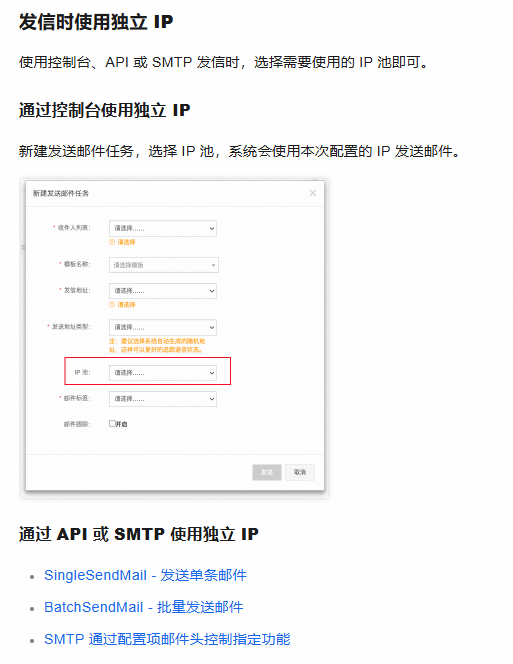Close the 新建发送邮件任务 dialog with X

point(313,193)
